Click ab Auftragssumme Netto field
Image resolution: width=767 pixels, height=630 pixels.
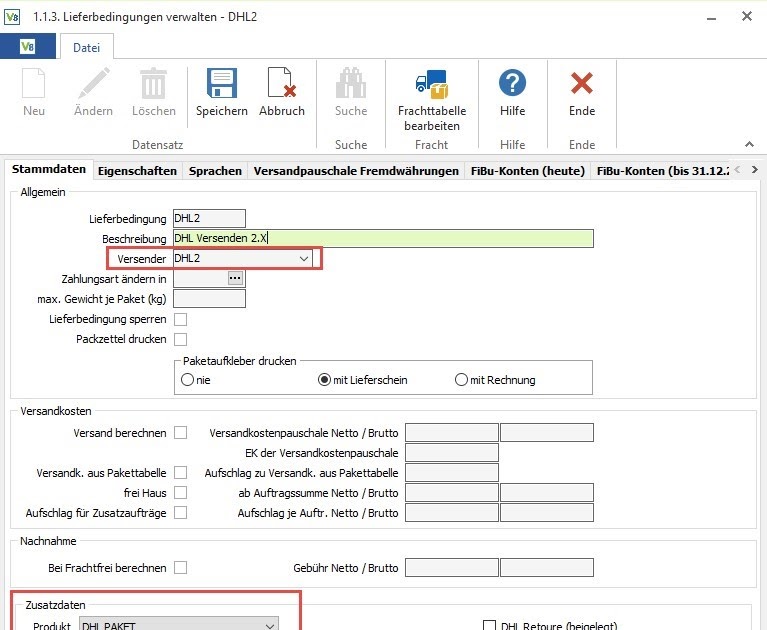click(451, 493)
